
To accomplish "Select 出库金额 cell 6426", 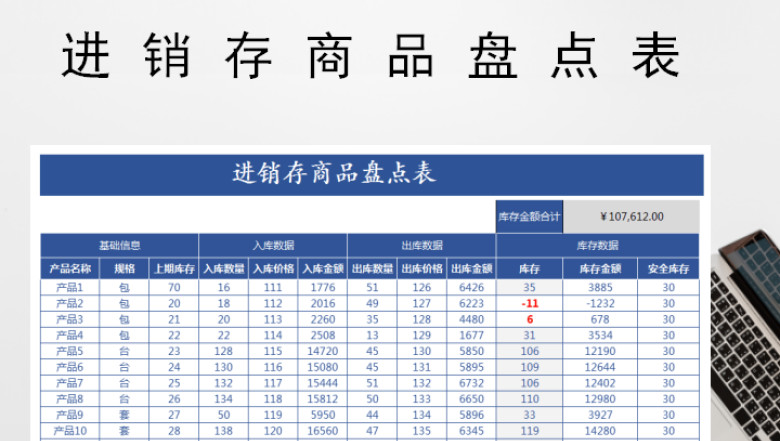I will [x=472, y=287].
